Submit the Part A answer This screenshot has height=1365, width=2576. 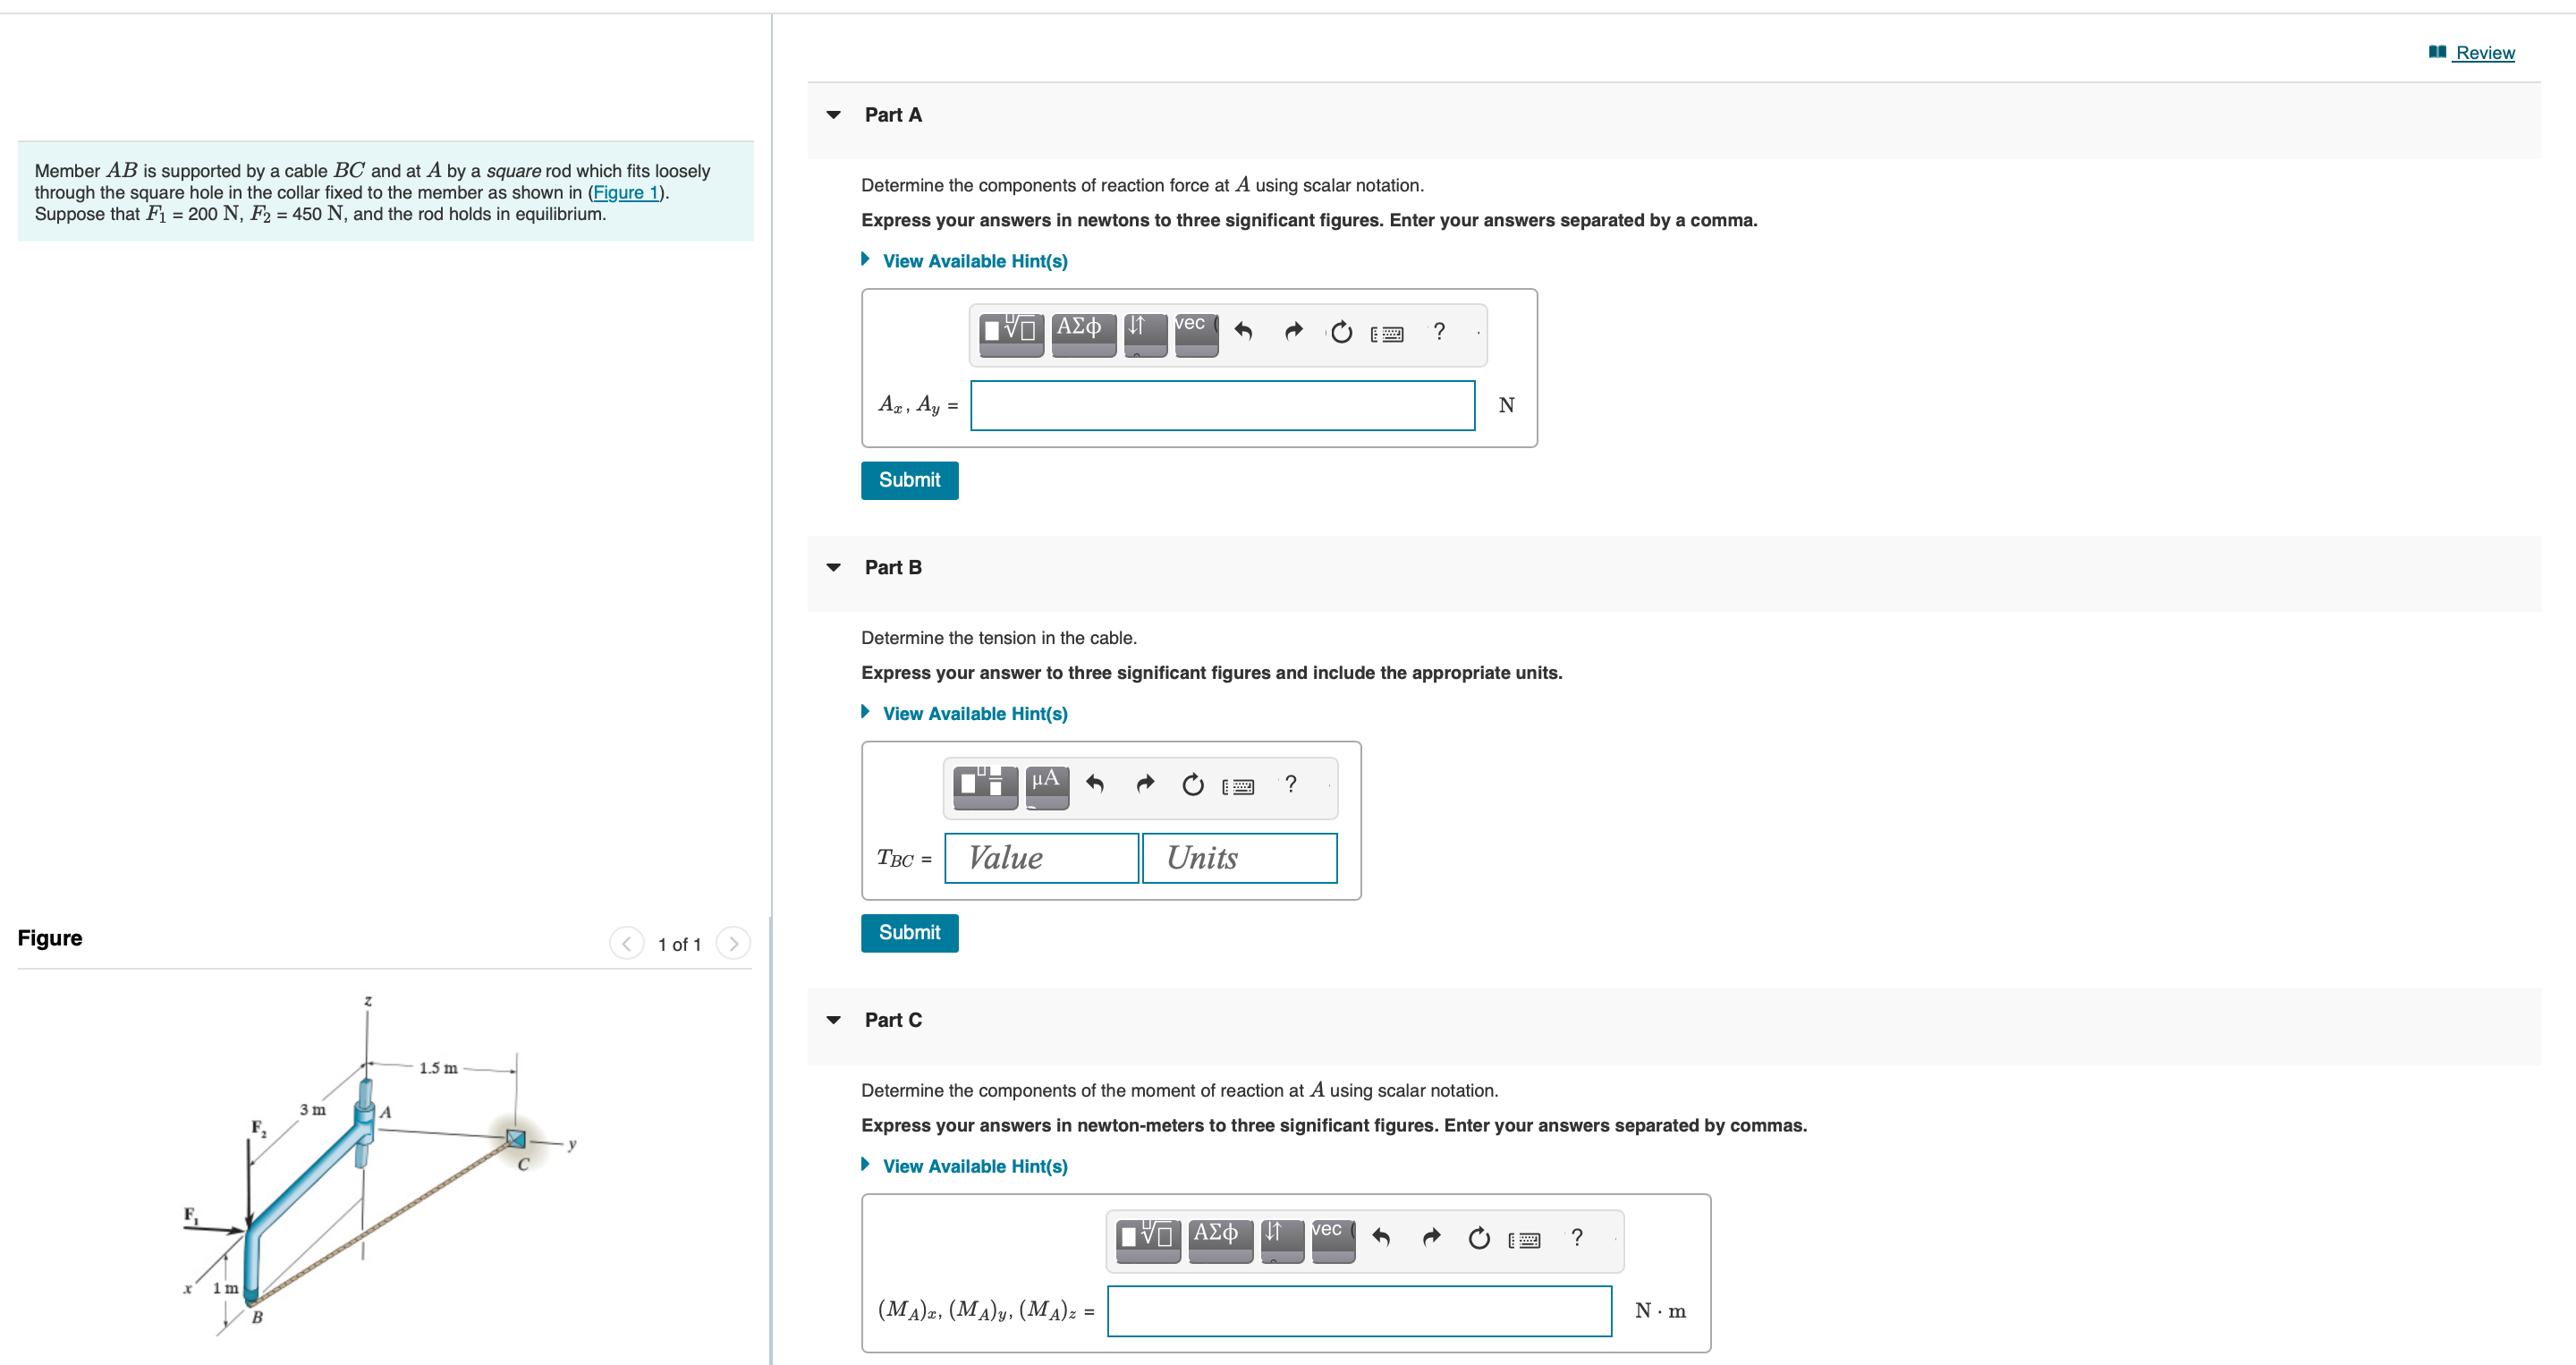click(x=908, y=480)
